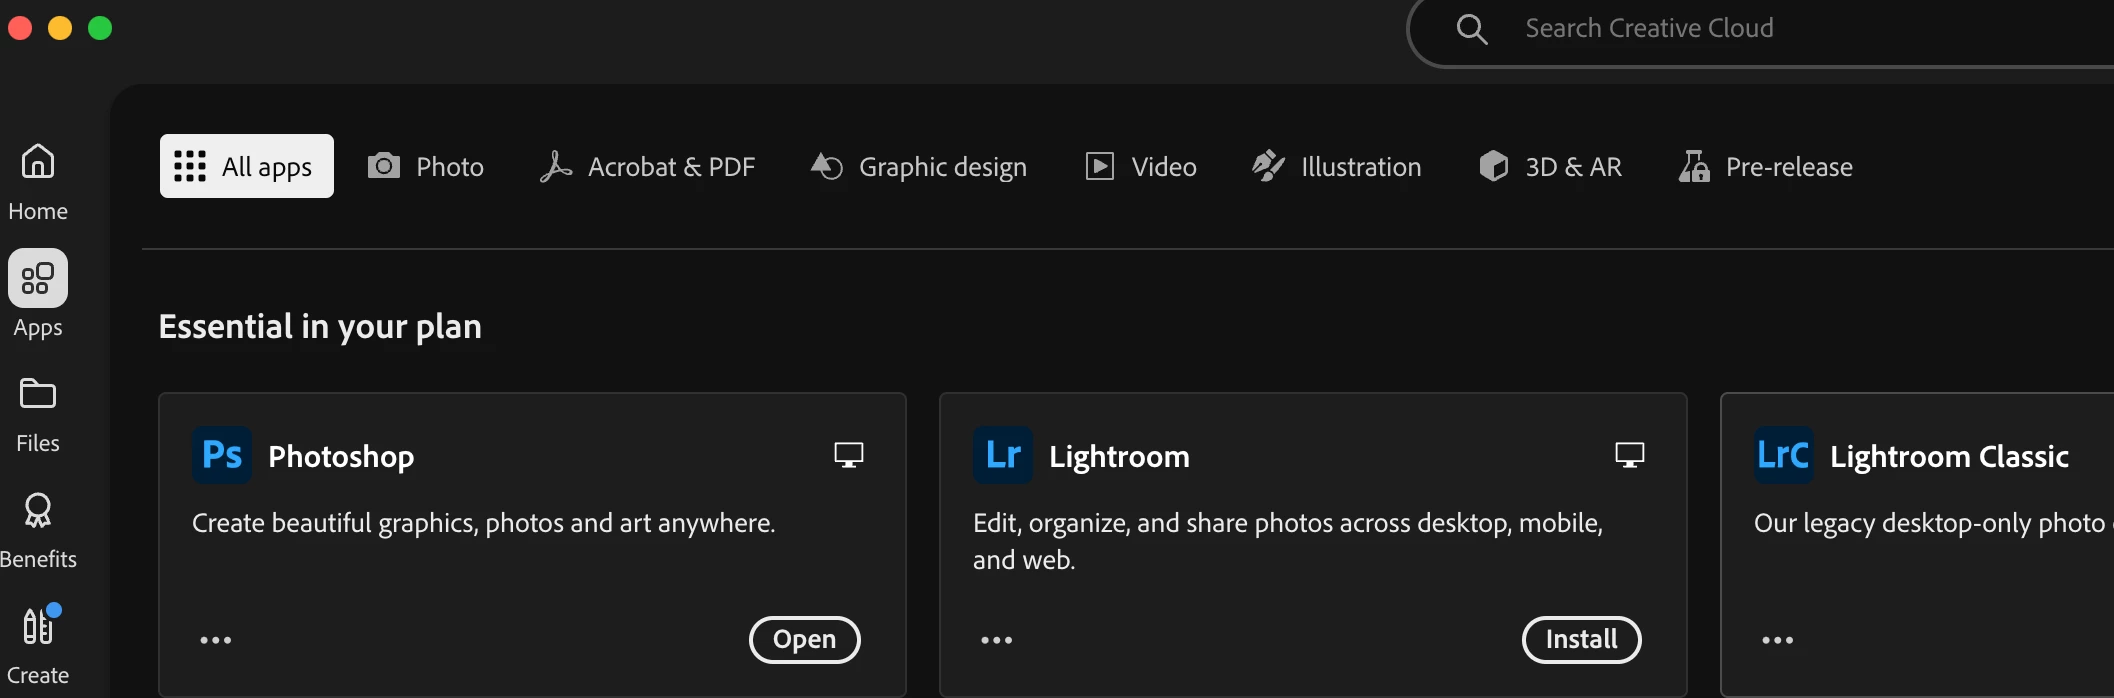Switch to Graphic design category
The image size is (2114, 698).
click(919, 166)
